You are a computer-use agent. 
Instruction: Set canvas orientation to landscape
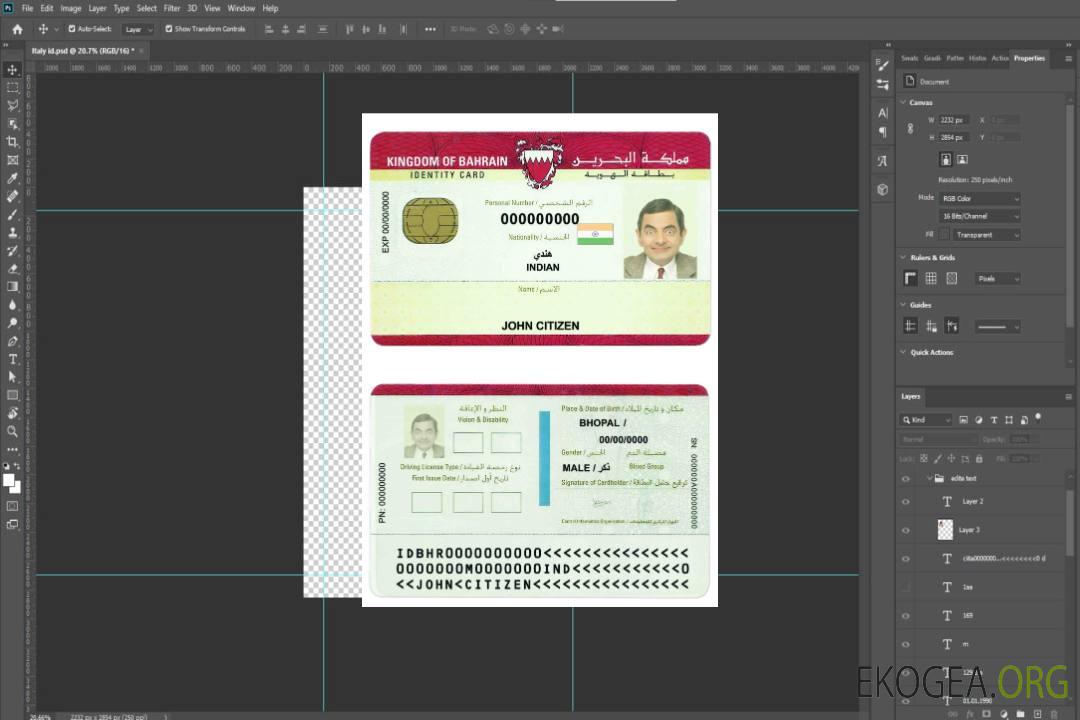(962, 160)
